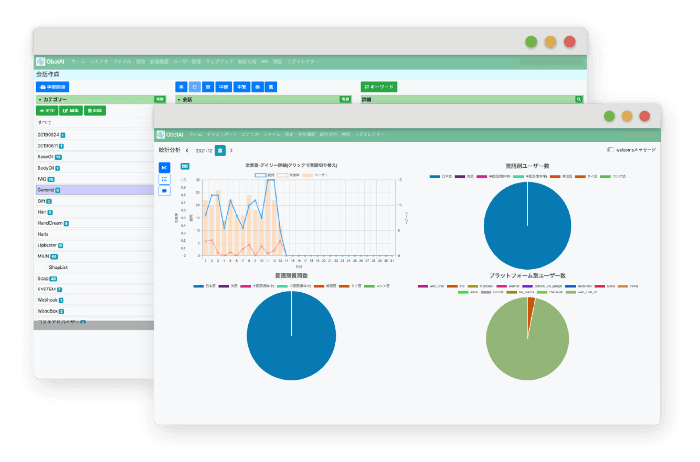Viewport: 700px width, 462px height.
Task: Toggle the orange bar series legend swatch
Action: click(308, 175)
